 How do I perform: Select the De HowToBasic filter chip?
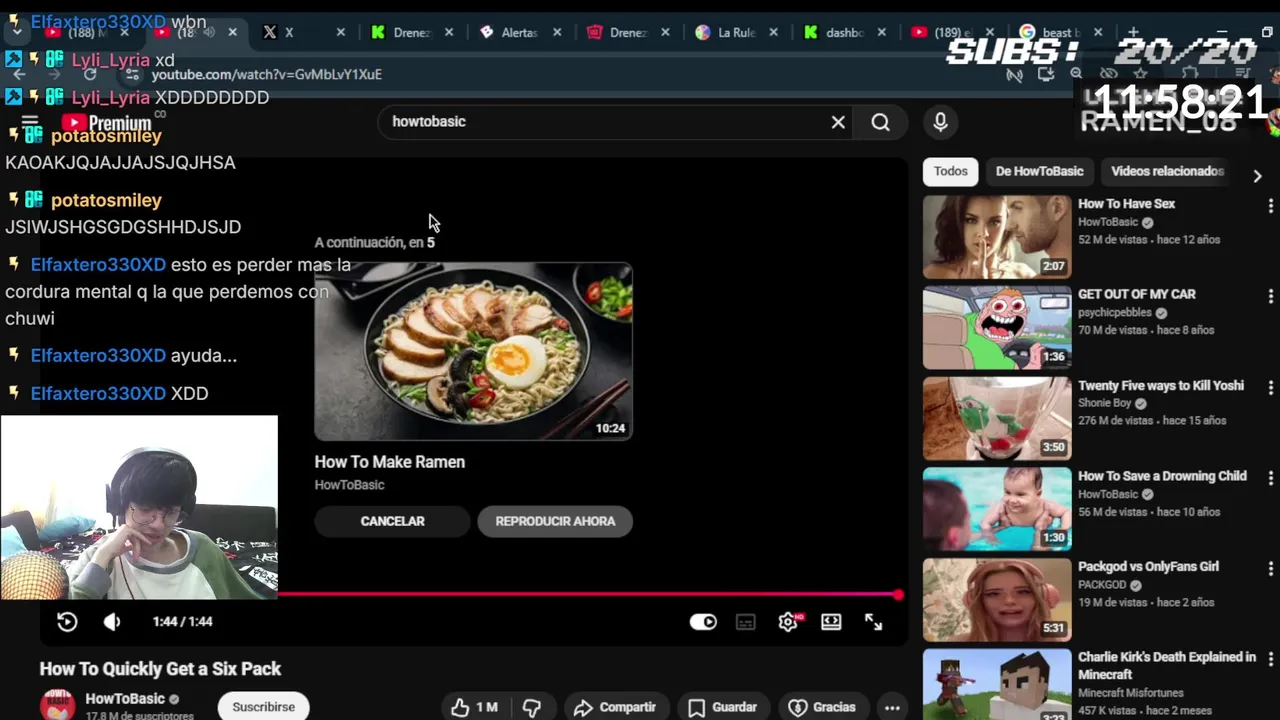pos(1039,171)
